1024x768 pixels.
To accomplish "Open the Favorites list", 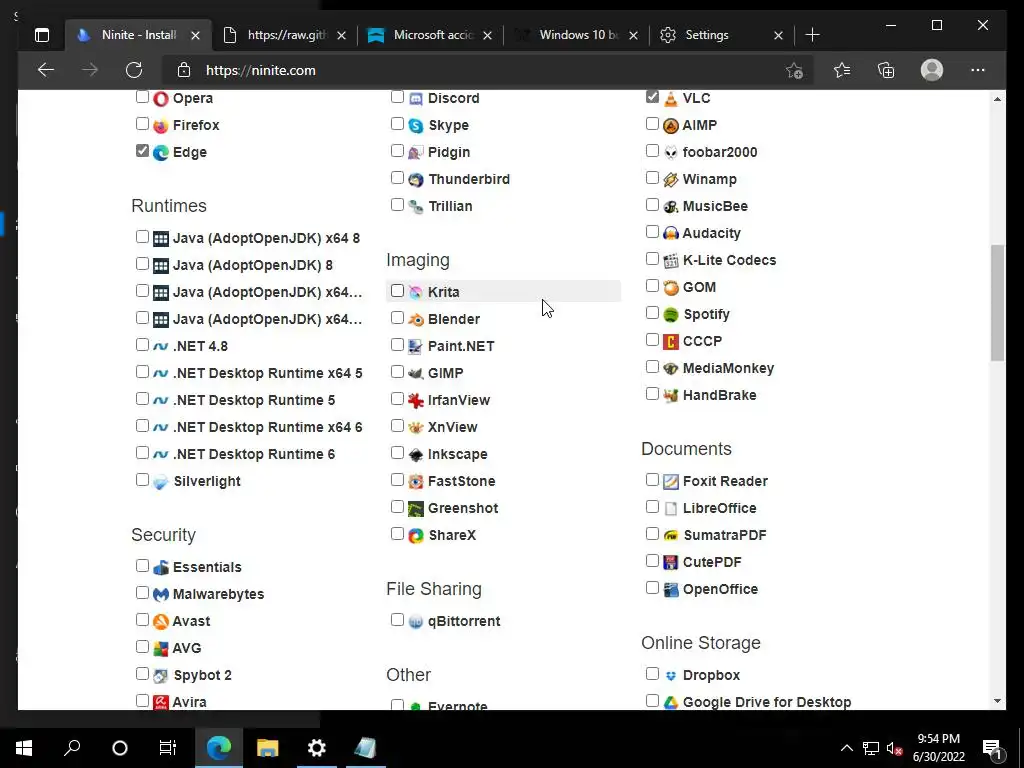I will [x=842, y=70].
